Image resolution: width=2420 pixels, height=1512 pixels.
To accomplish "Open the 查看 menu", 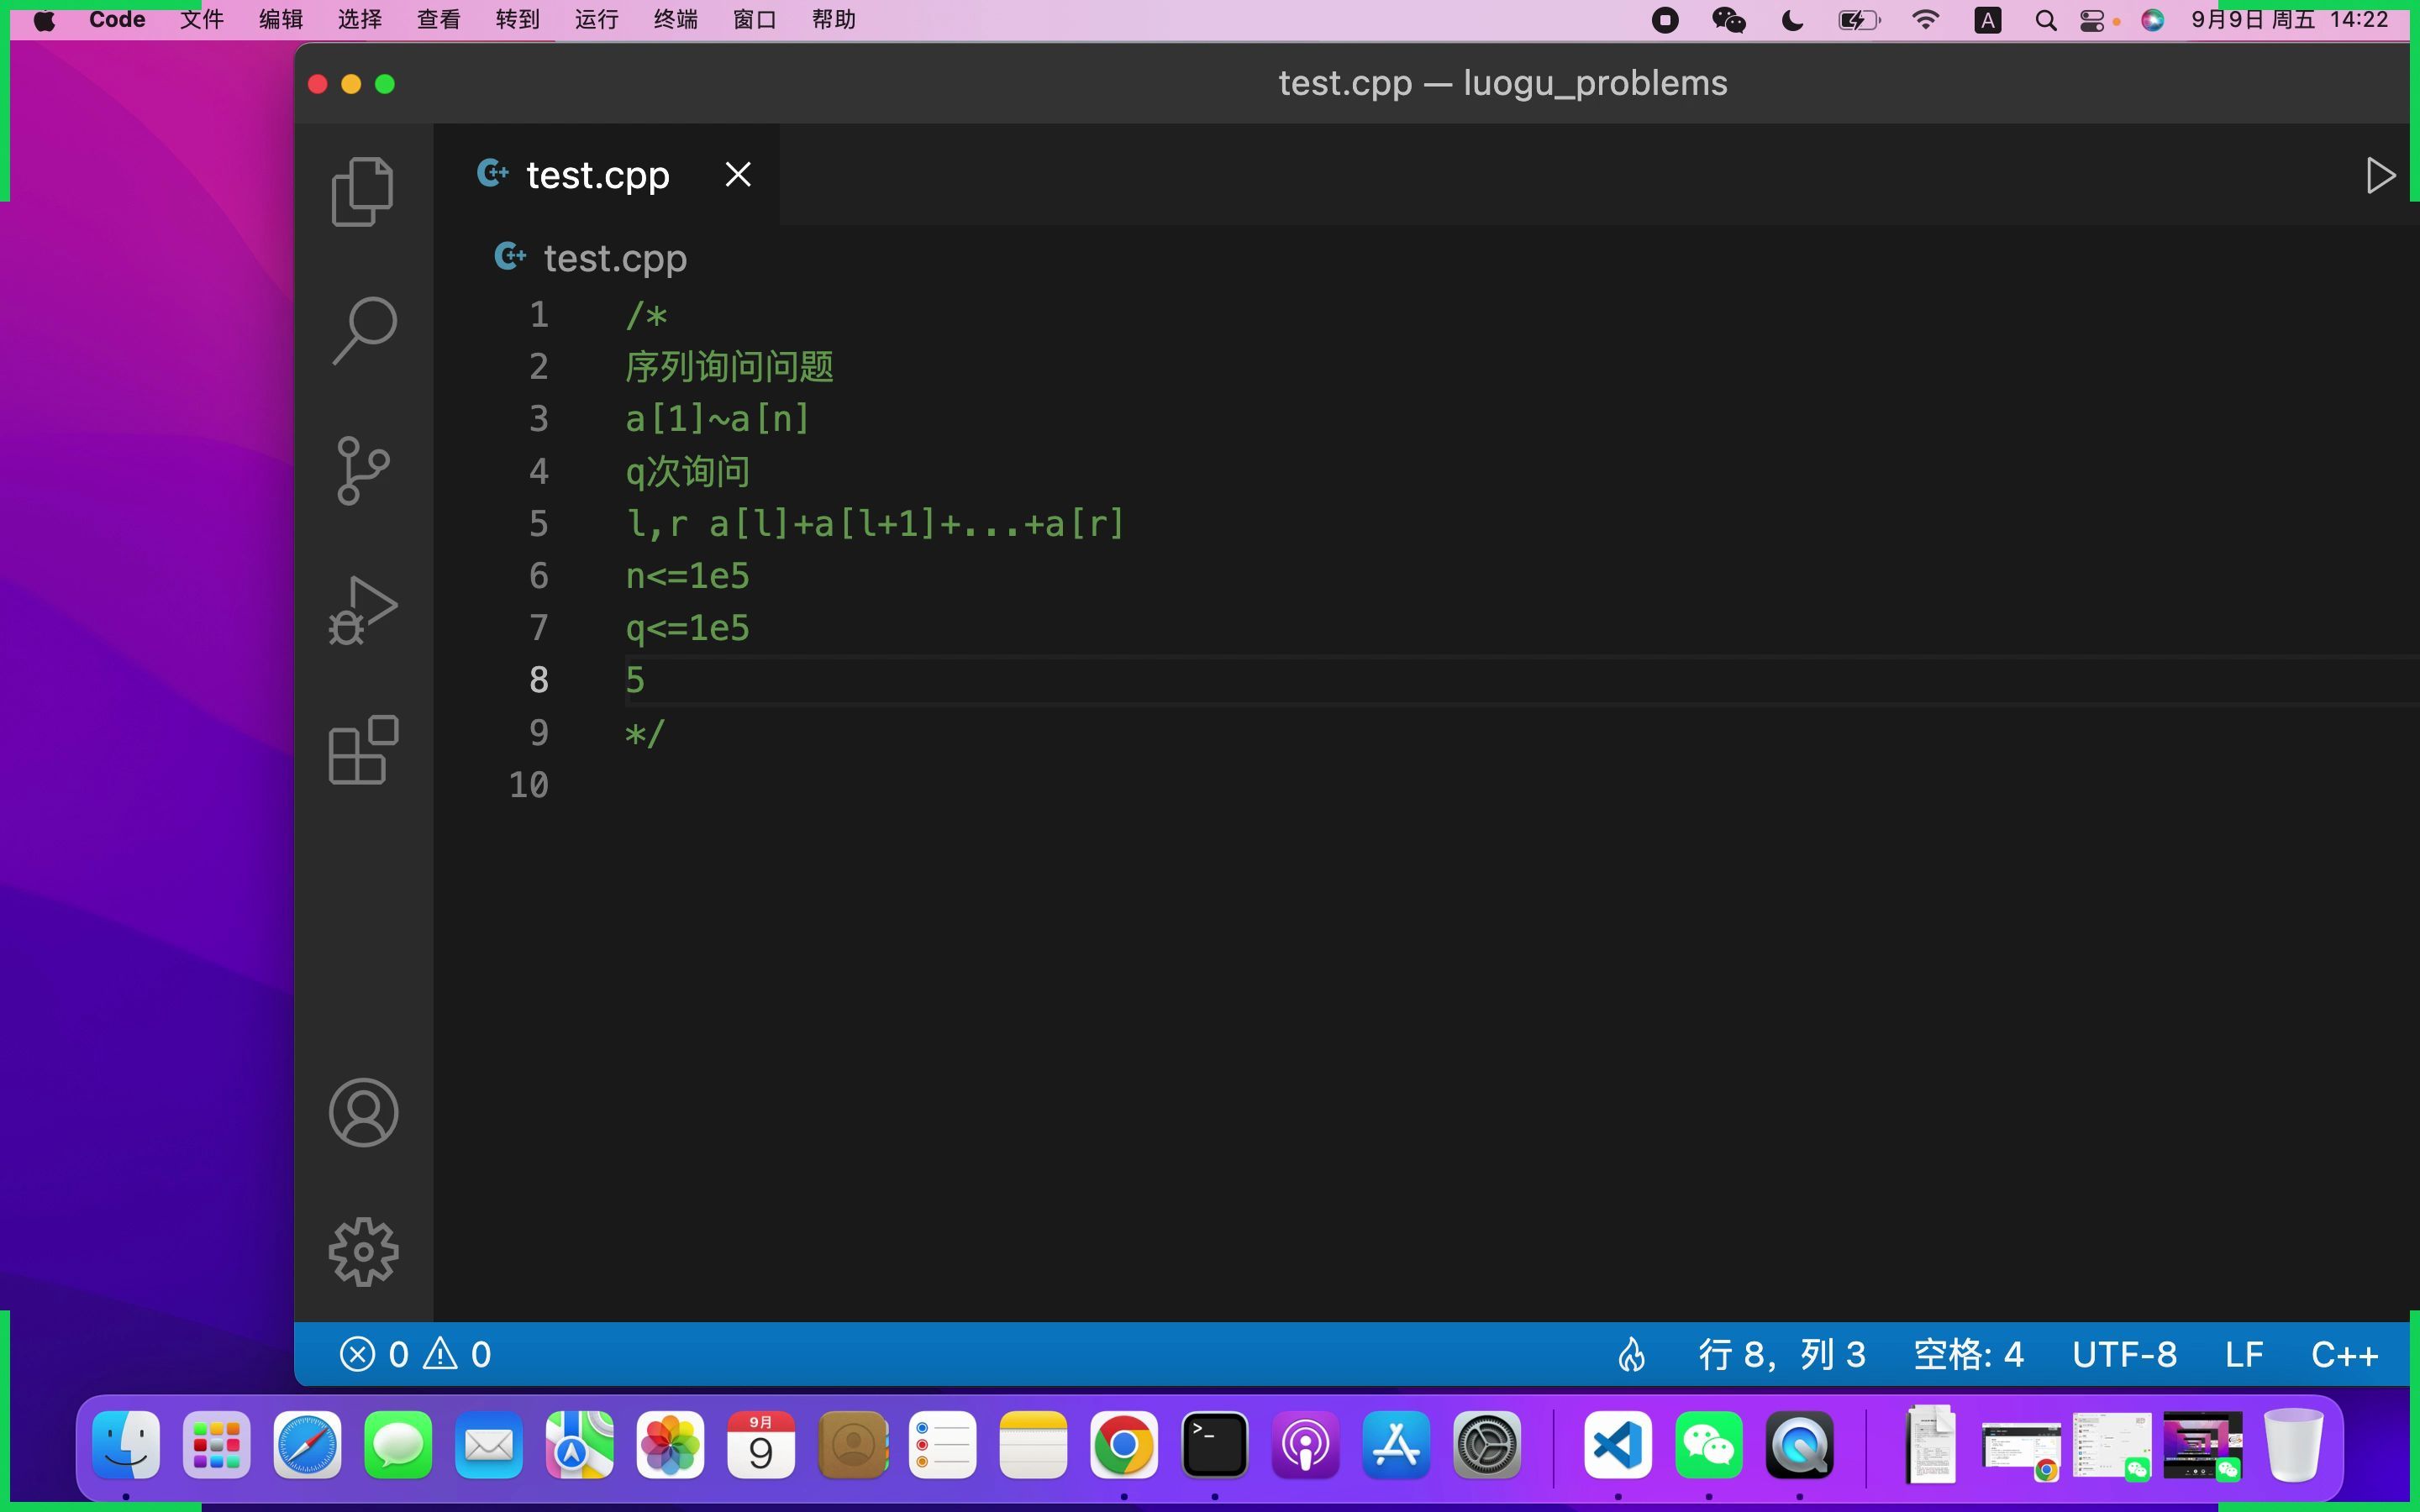I will (438, 20).
